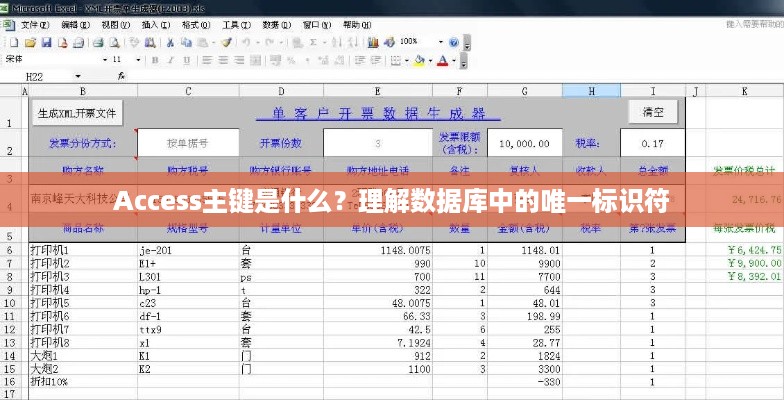Create a new workbook from toolbar
This screenshot has width=784, height=400.
pyautogui.click(x=14, y=43)
